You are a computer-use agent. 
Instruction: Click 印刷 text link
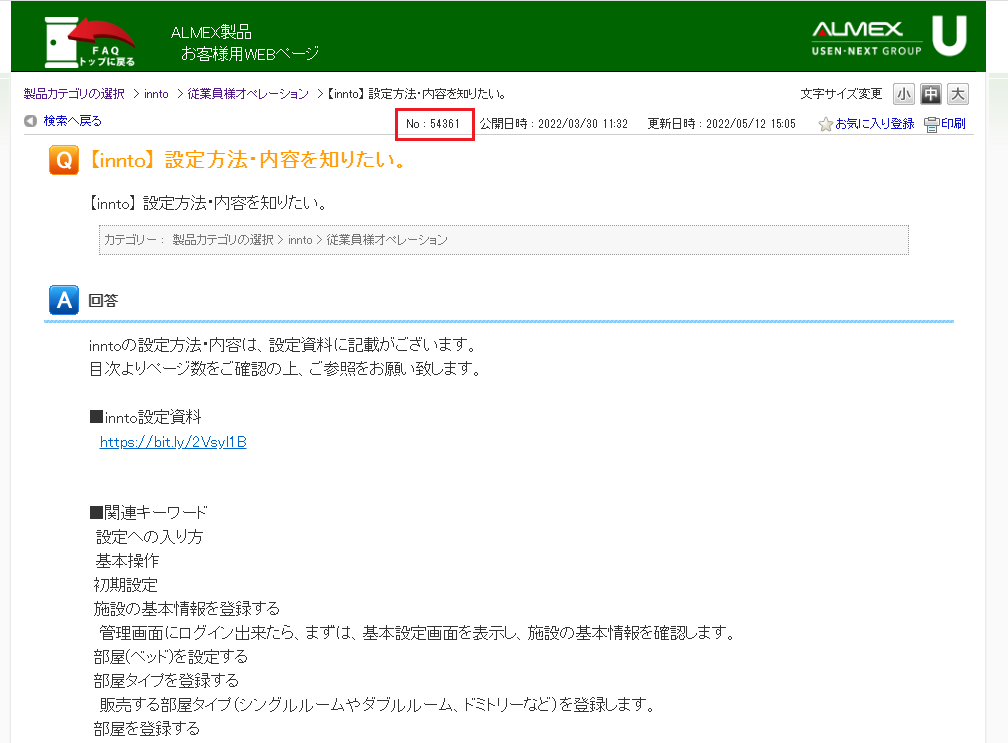click(x=953, y=124)
